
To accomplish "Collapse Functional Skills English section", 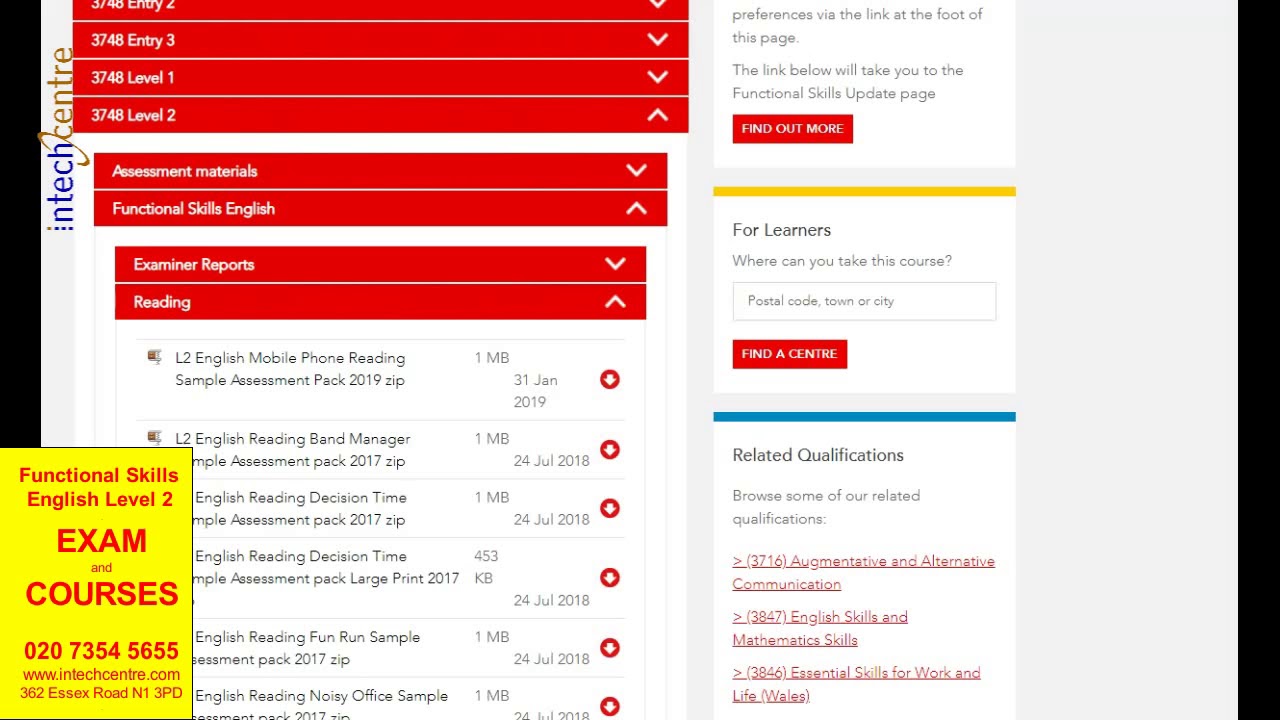I will pyautogui.click(x=380, y=209).
